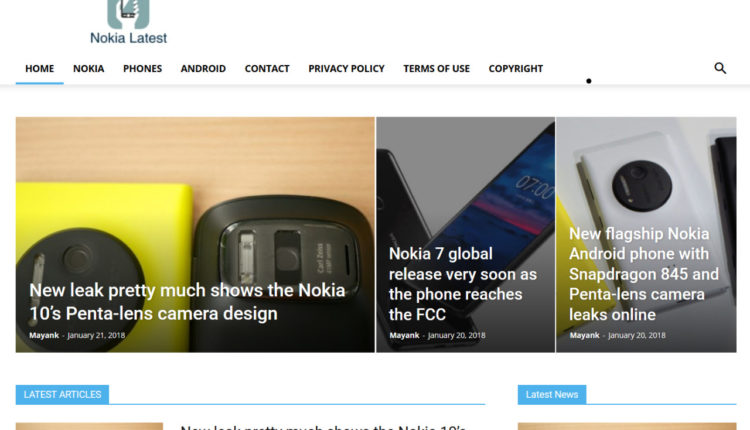Viewport: 750px width, 430px height.
Task: Click author Mayank under Nokia 7 article
Action: tap(404, 335)
